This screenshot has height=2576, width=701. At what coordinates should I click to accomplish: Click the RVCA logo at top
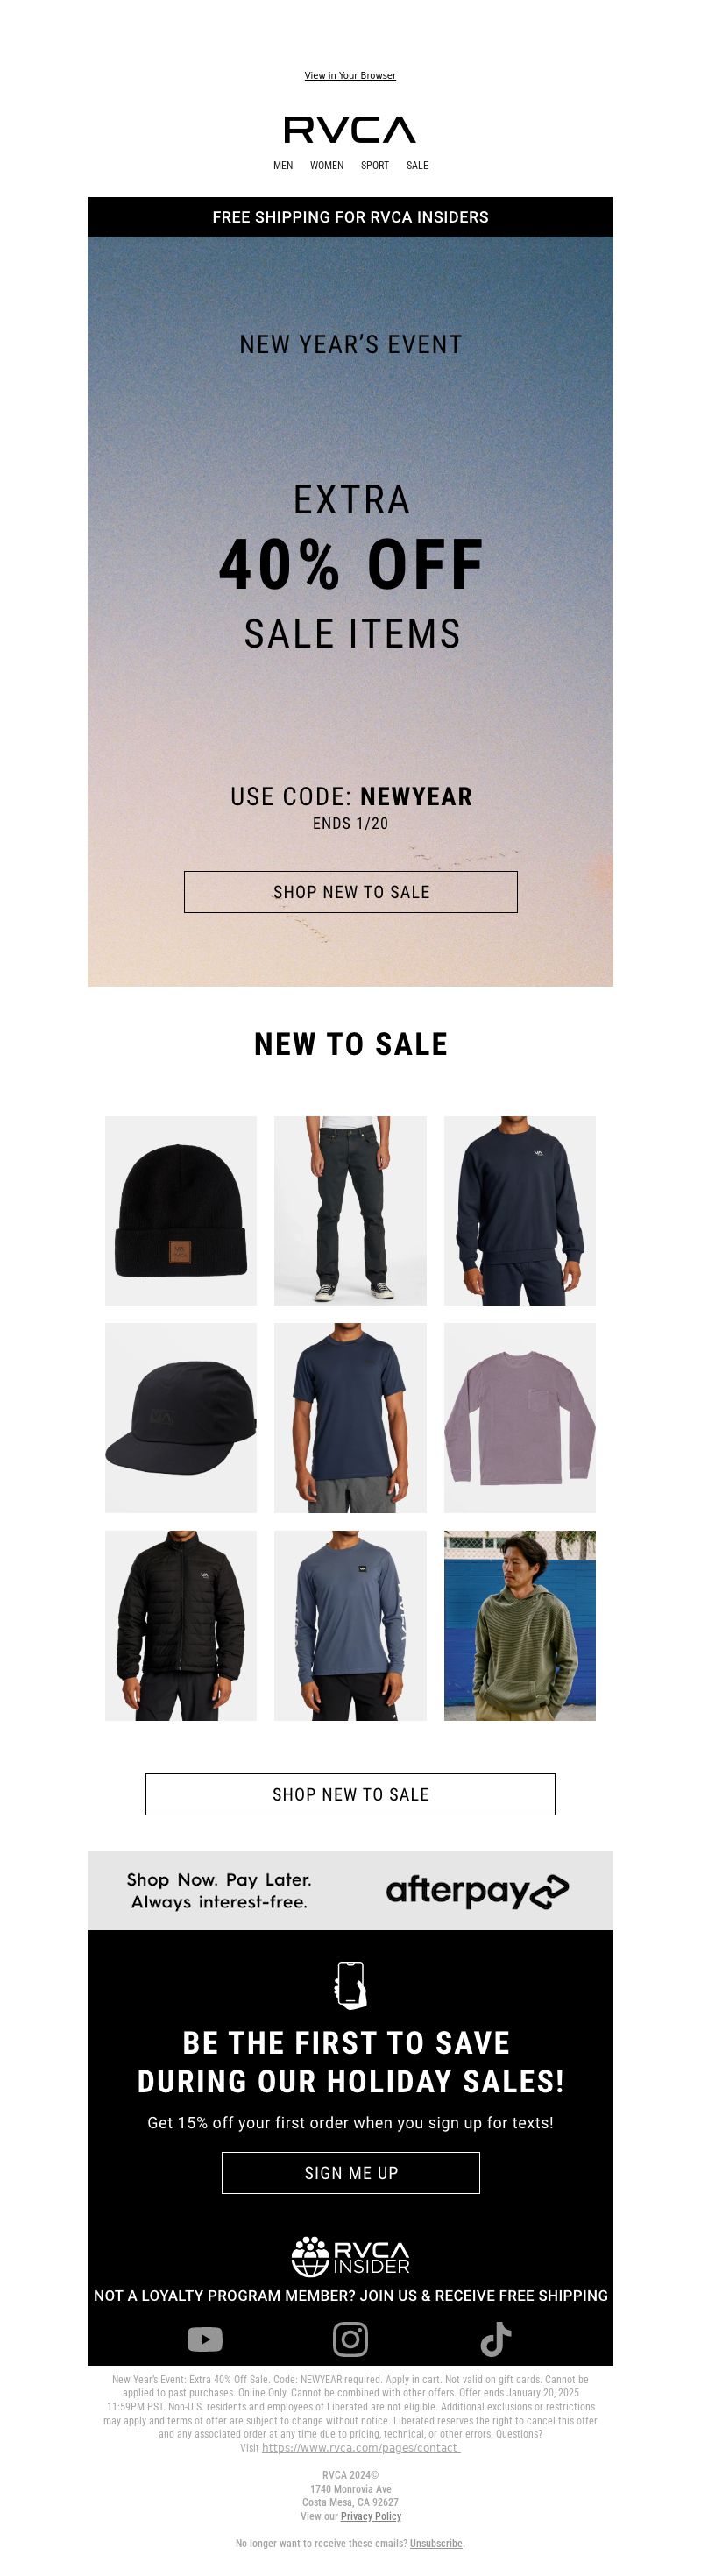pyautogui.click(x=350, y=130)
